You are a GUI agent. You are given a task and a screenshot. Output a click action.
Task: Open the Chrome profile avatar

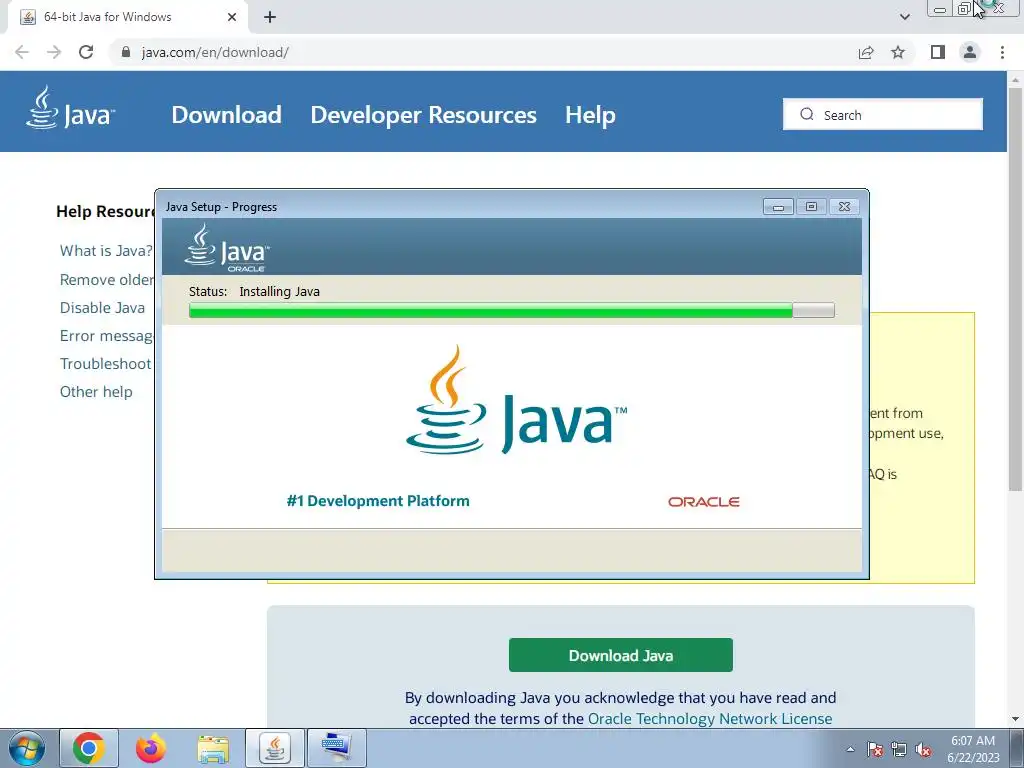point(970,52)
